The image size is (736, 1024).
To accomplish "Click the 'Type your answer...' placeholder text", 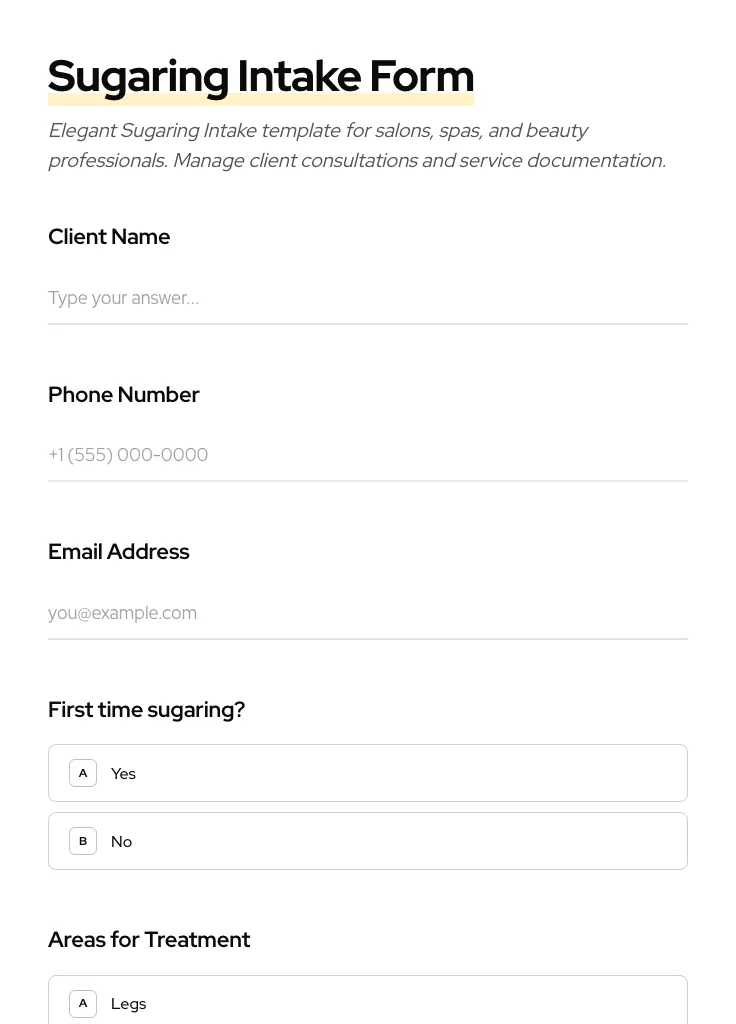I will [x=123, y=298].
